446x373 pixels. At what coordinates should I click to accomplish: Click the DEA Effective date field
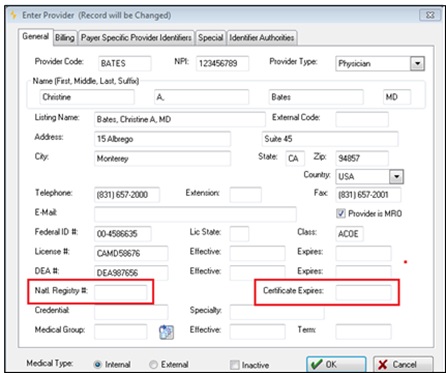tap(257, 272)
